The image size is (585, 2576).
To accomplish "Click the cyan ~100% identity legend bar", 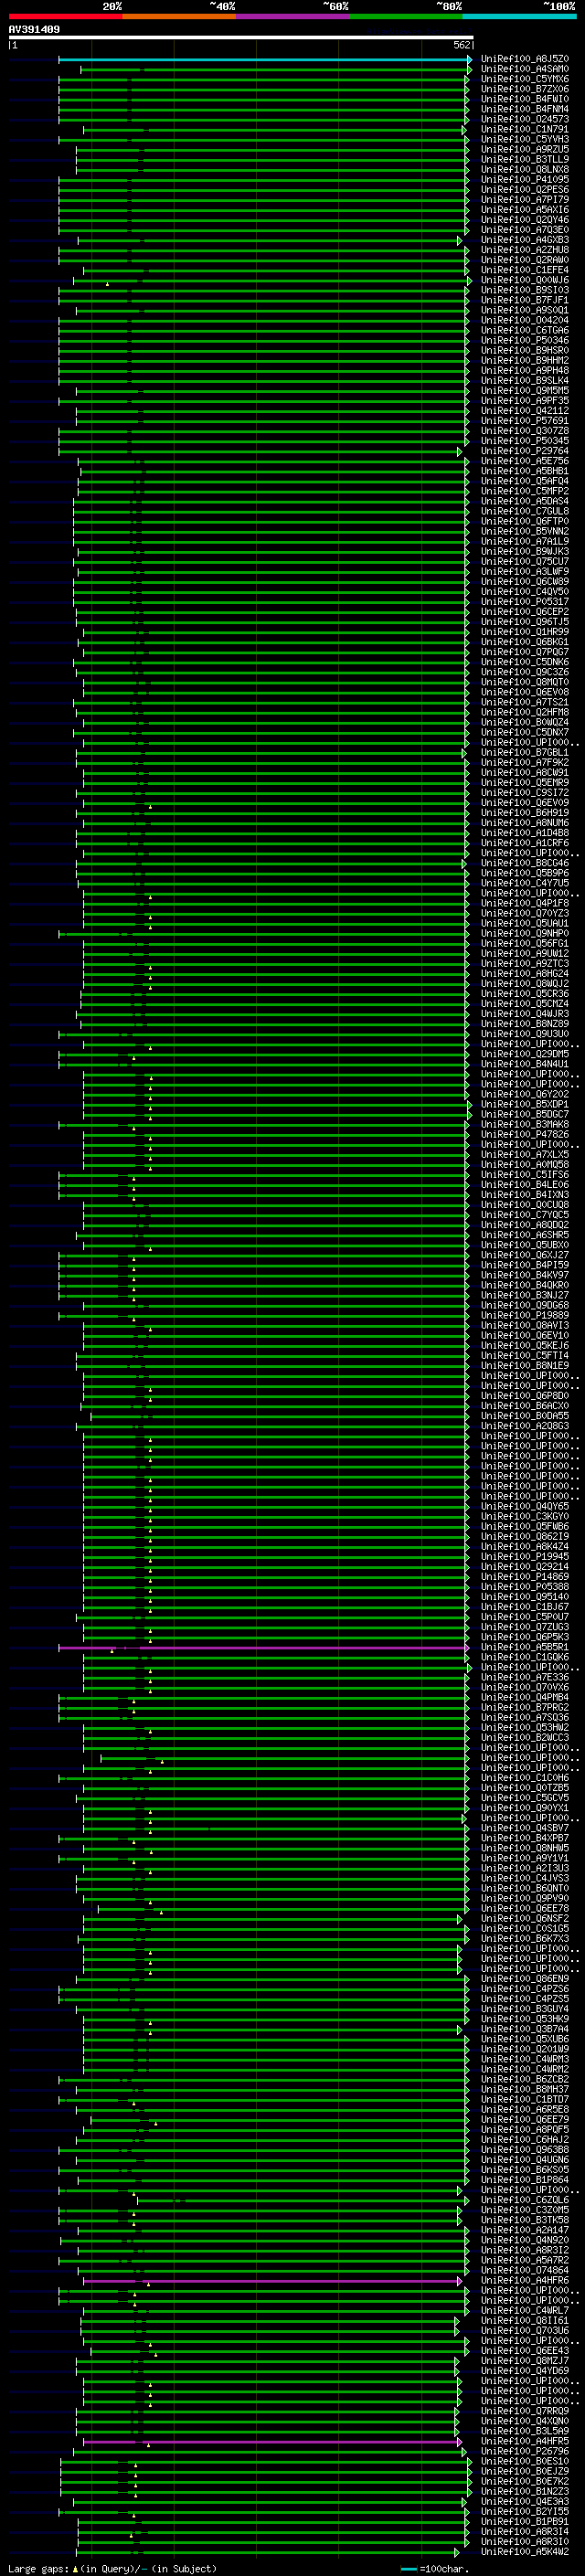I will 520,16.
